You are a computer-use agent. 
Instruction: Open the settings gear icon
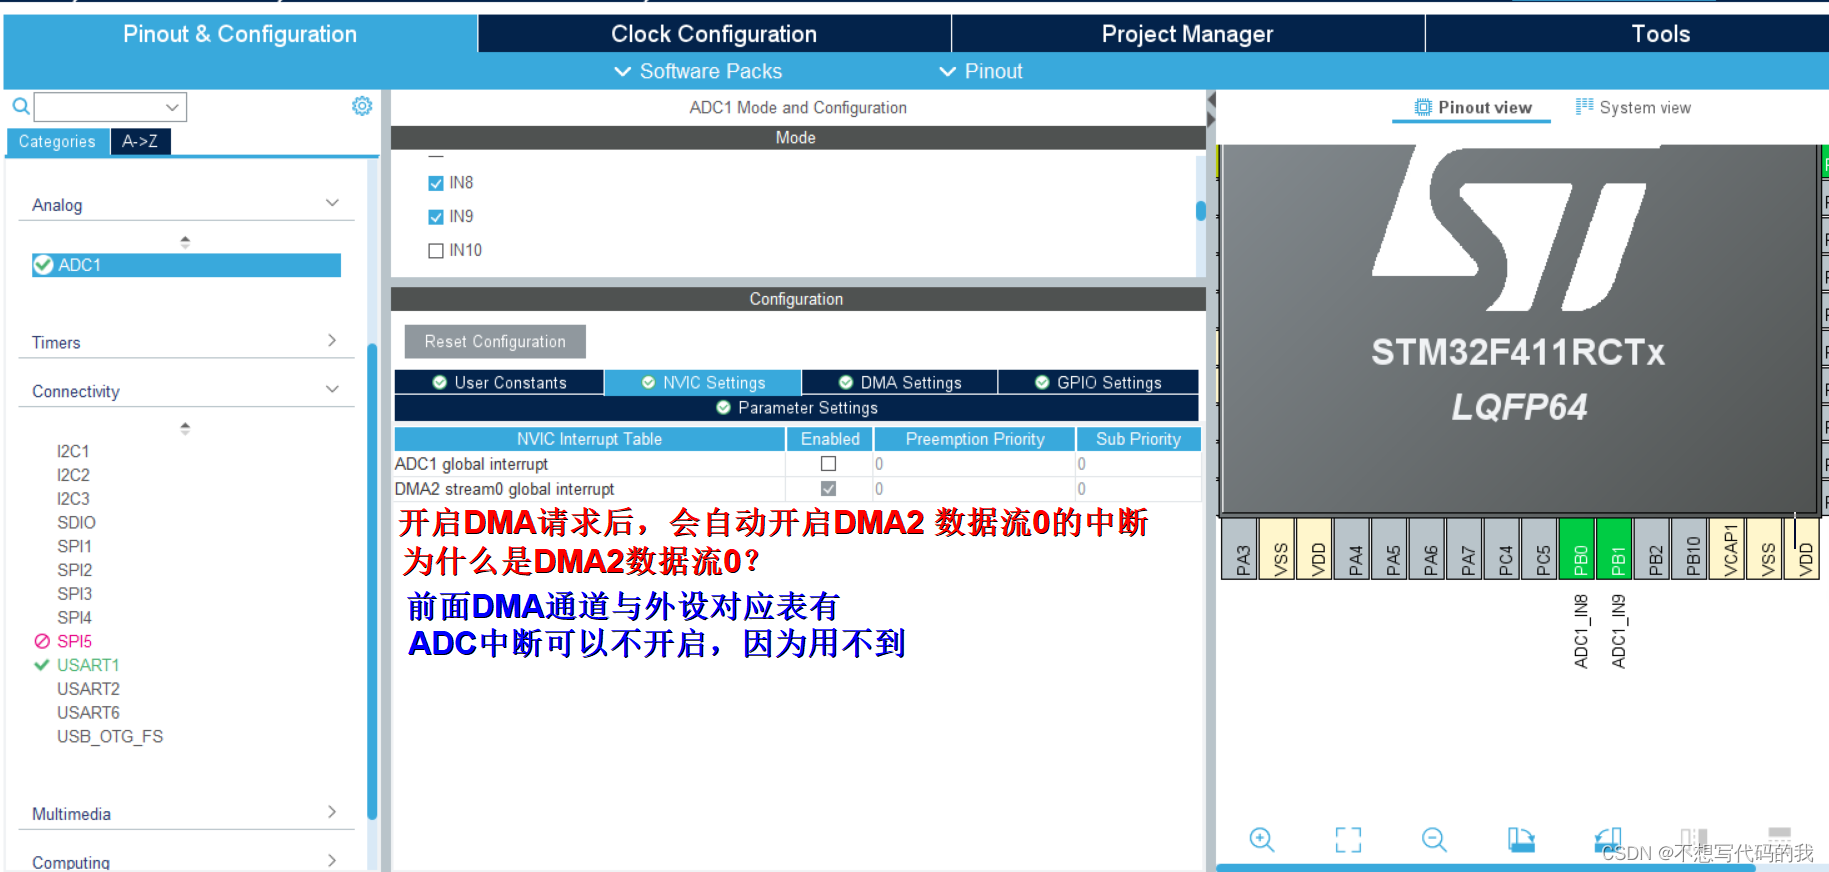pos(362,106)
